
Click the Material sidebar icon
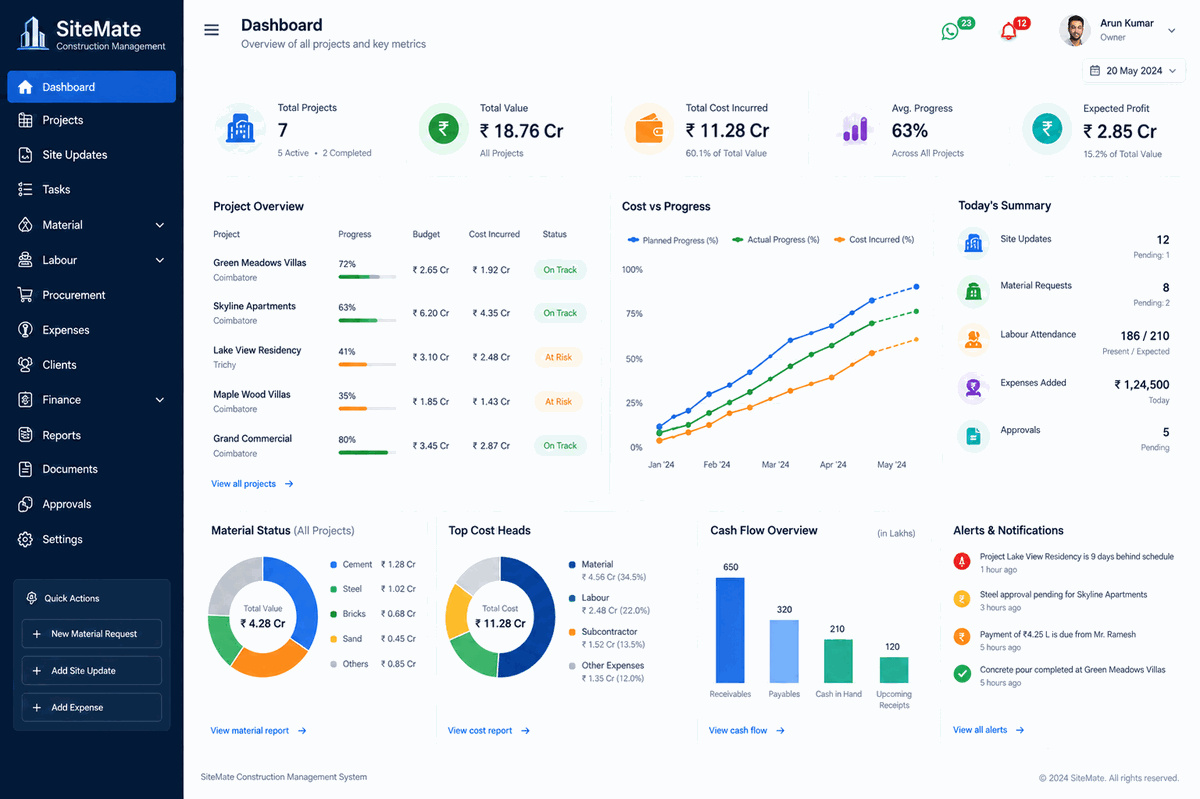25,225
